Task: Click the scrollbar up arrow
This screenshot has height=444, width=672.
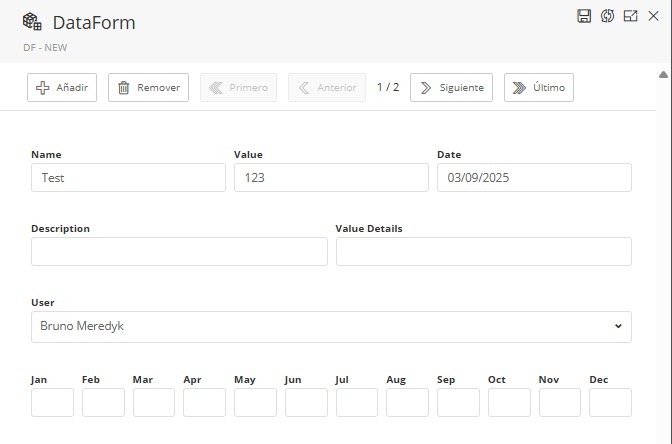Action: (663, 75)
